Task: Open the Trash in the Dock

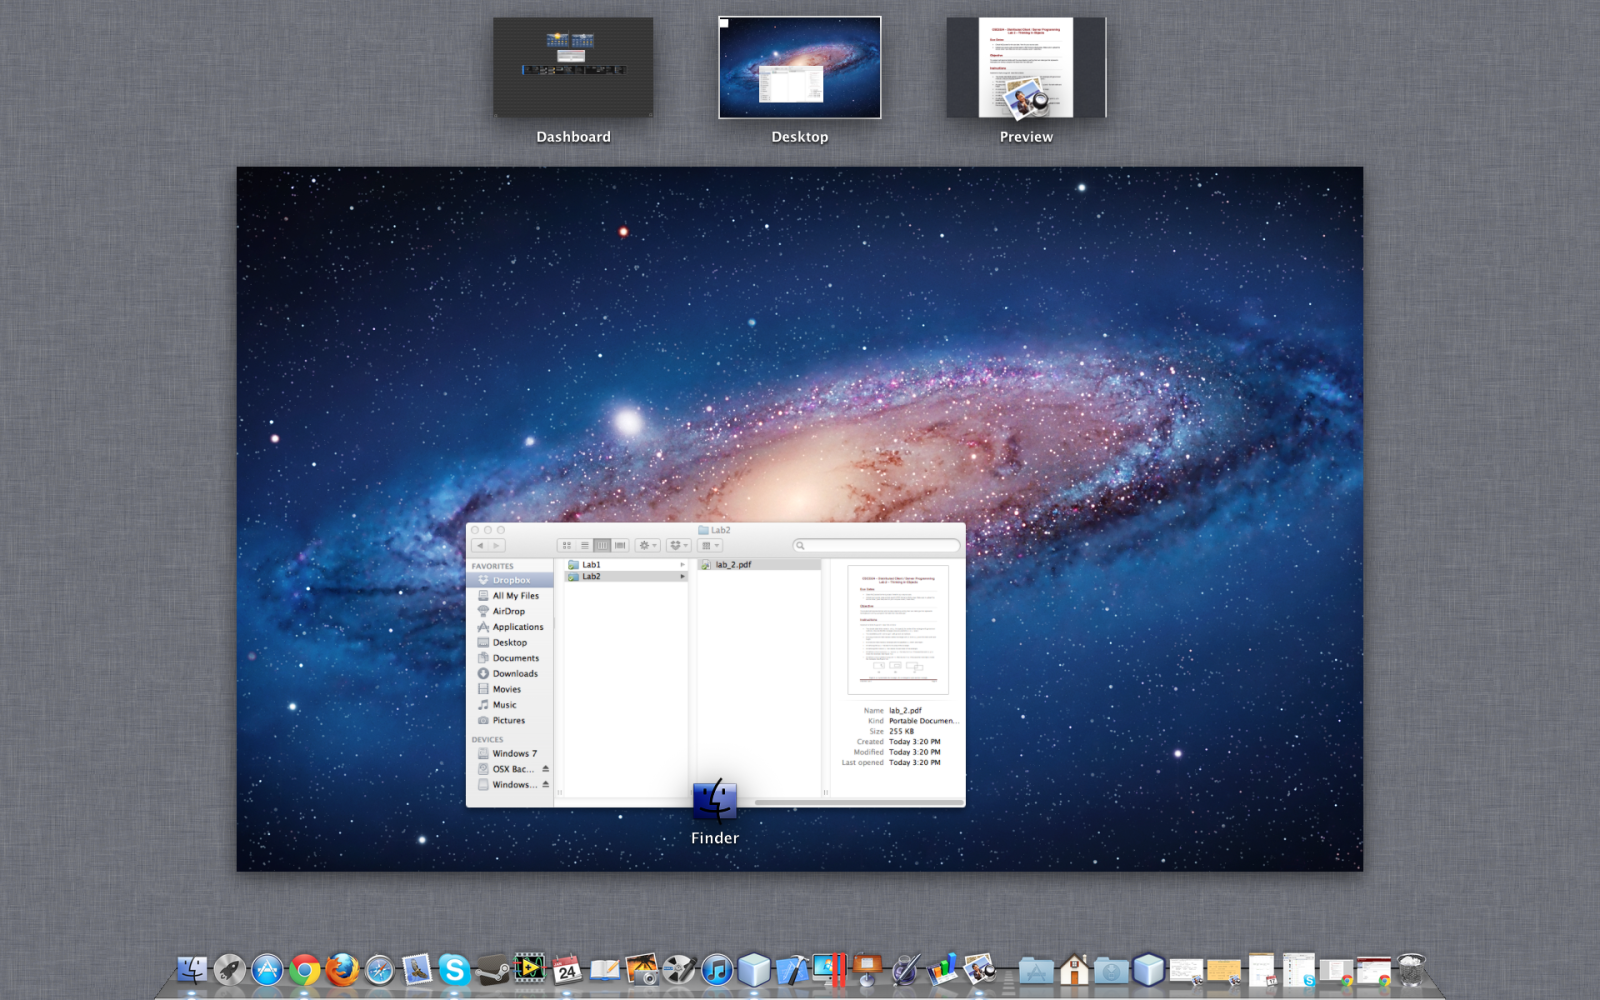Action: tap(1410, 970)
